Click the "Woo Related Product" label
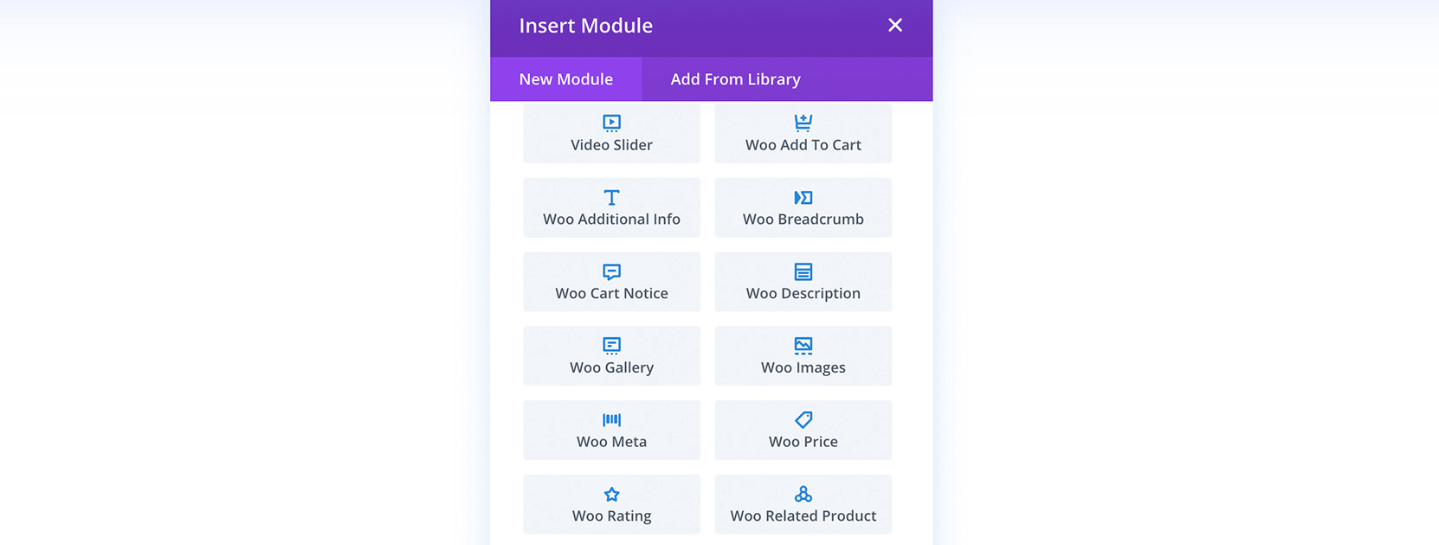 pos(803,516)
